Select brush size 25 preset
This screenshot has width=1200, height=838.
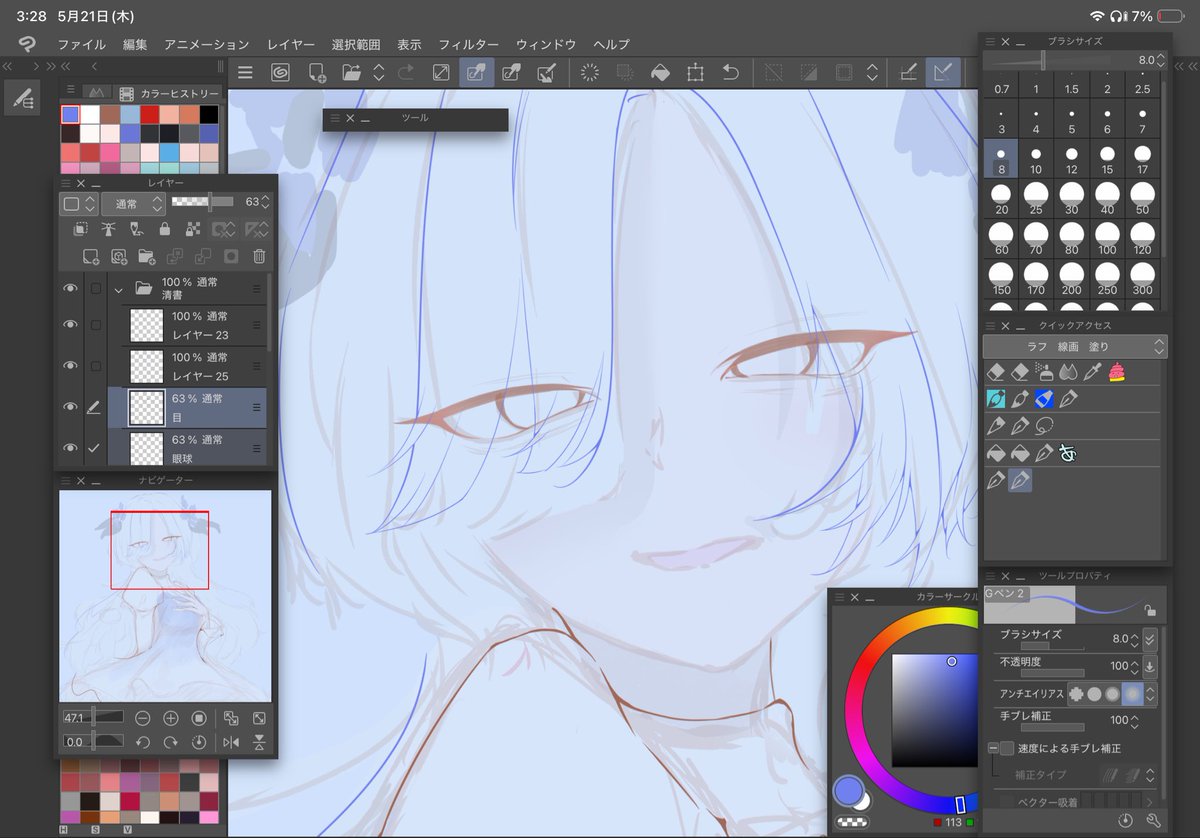click(x=1036, y=198)
